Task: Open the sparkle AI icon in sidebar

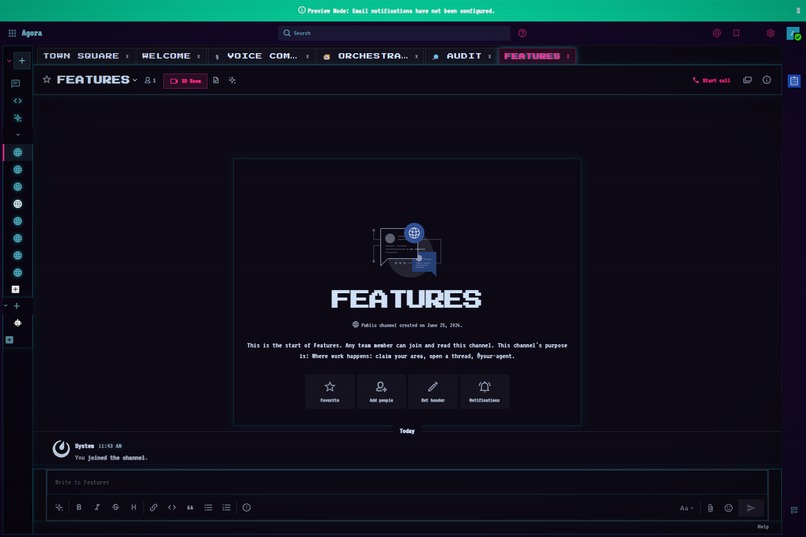Action: tap(17, 118)
